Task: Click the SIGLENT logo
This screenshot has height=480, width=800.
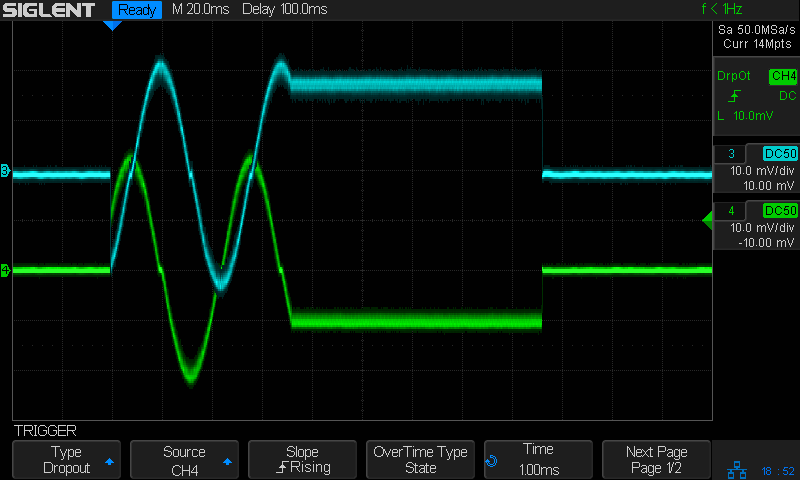Action: 49,10
